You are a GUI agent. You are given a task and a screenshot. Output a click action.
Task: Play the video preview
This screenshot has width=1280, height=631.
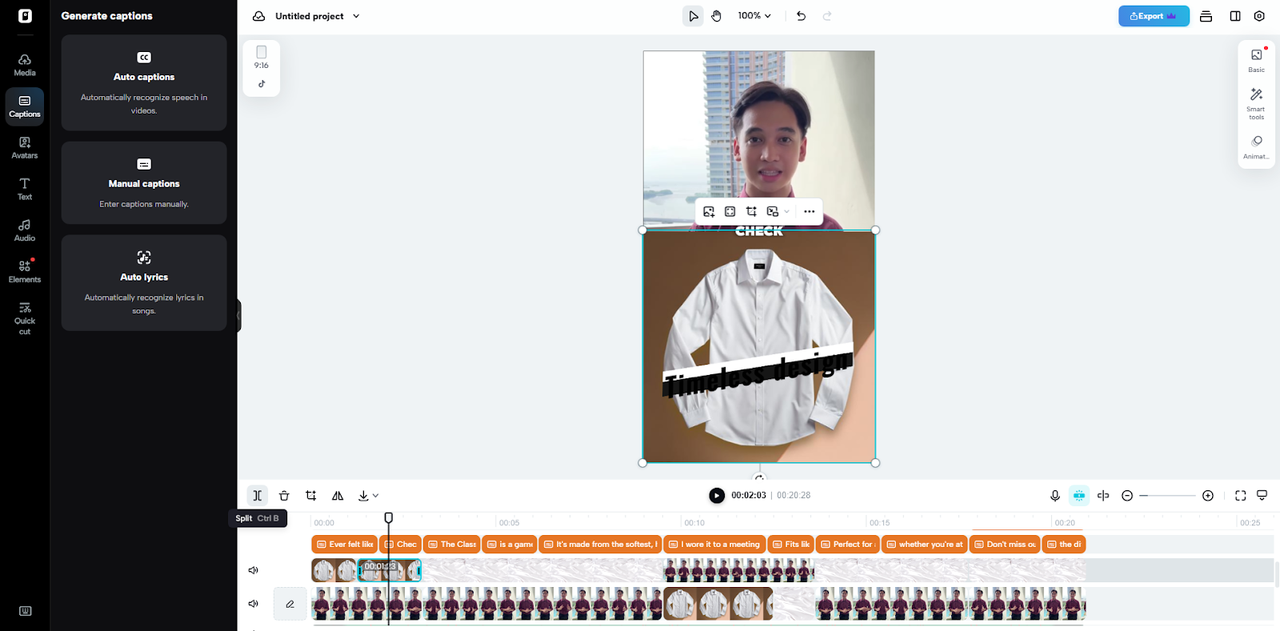click(x=717, y=495)
